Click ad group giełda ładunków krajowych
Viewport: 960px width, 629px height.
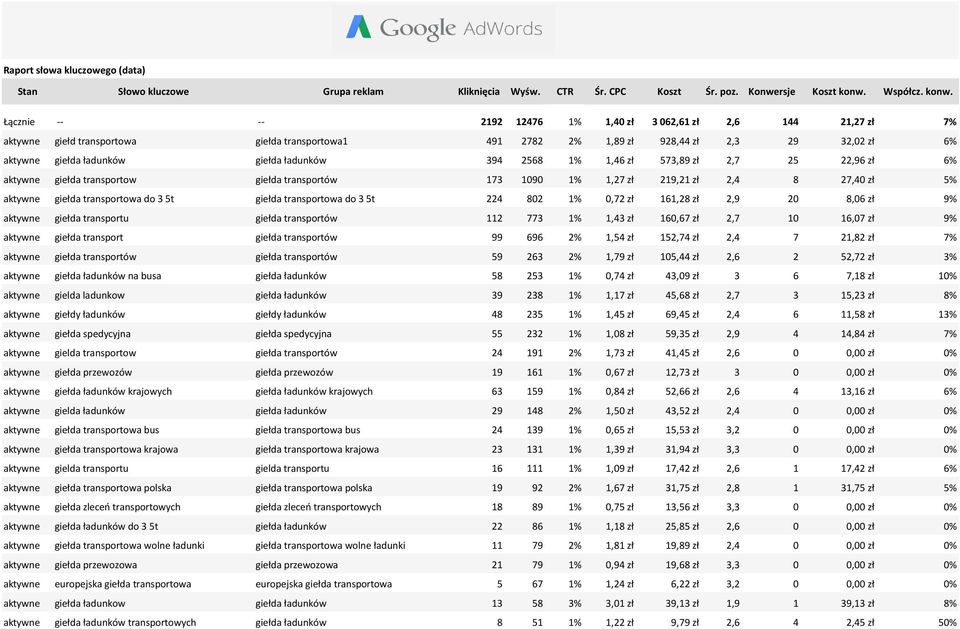click(x=314, y=391)
